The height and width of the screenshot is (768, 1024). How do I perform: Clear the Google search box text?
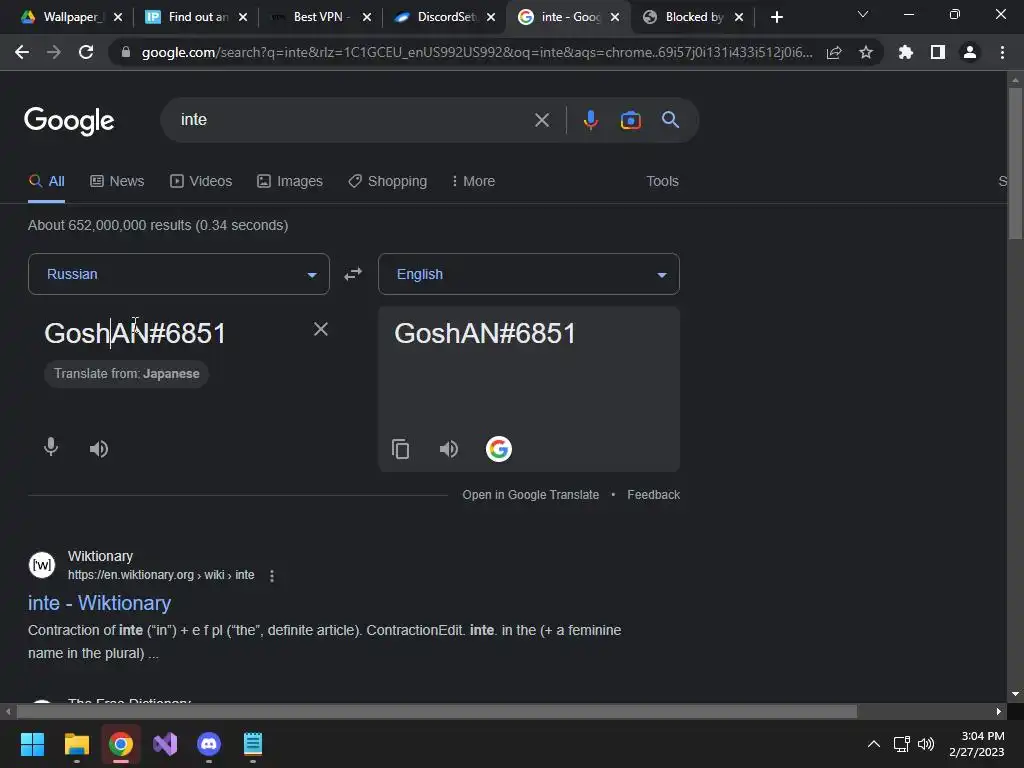pos(542,120)
